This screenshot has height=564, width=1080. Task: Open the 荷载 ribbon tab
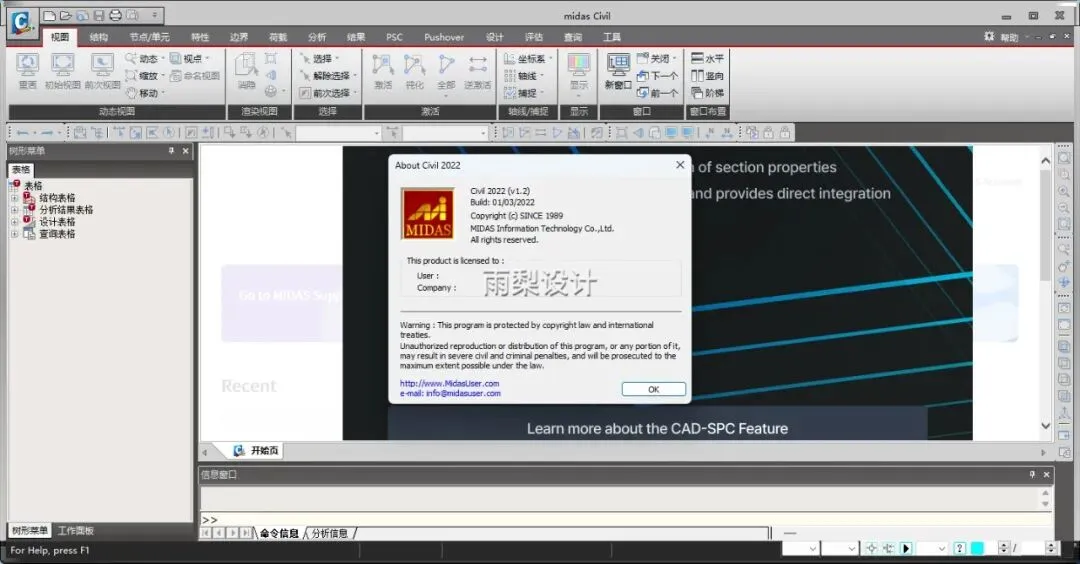click(x=278, y=37)
